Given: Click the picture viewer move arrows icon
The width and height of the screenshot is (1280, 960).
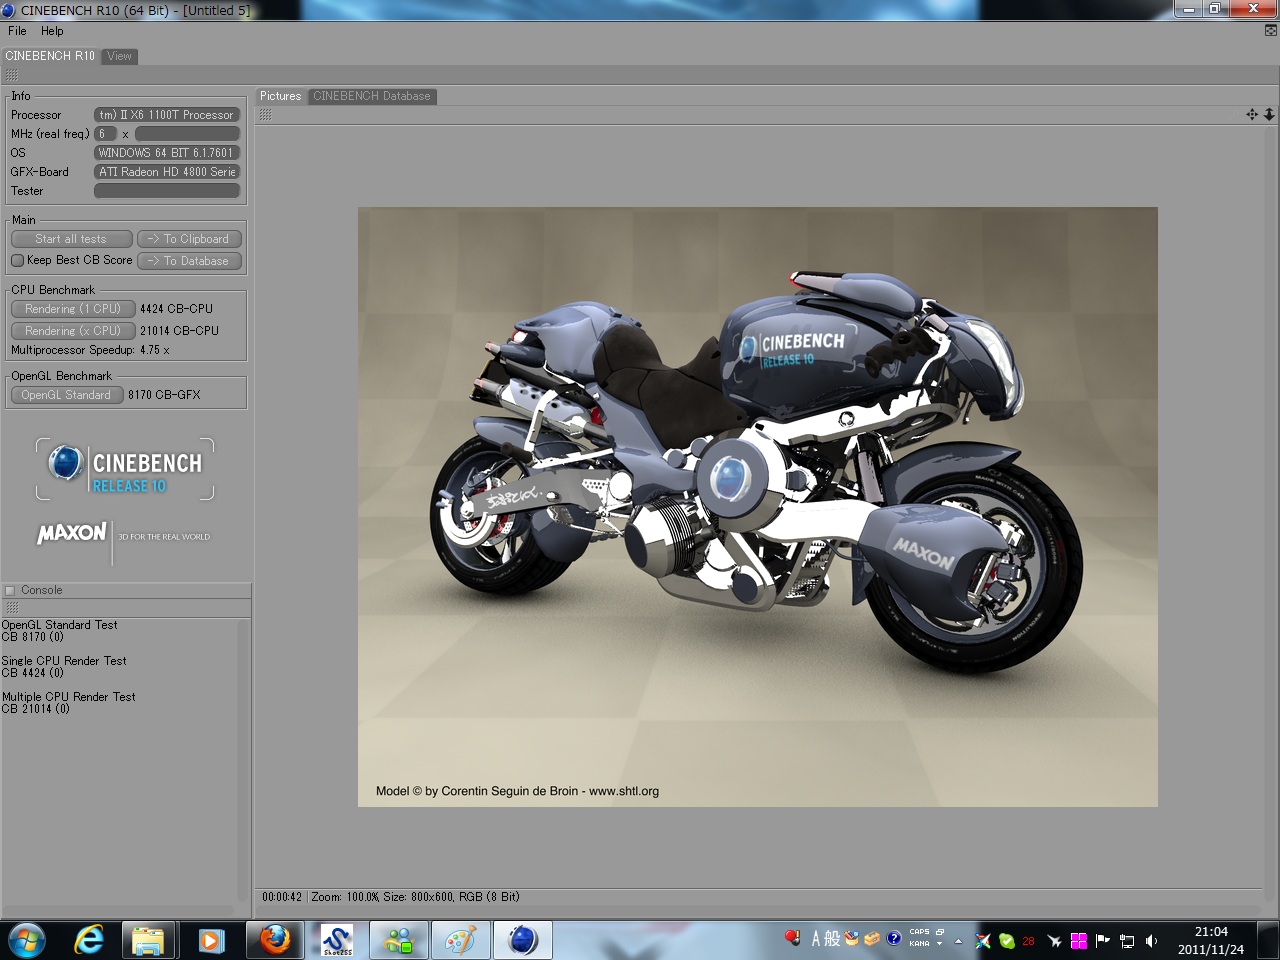Looking at the screenshot, I should 1252,115.
